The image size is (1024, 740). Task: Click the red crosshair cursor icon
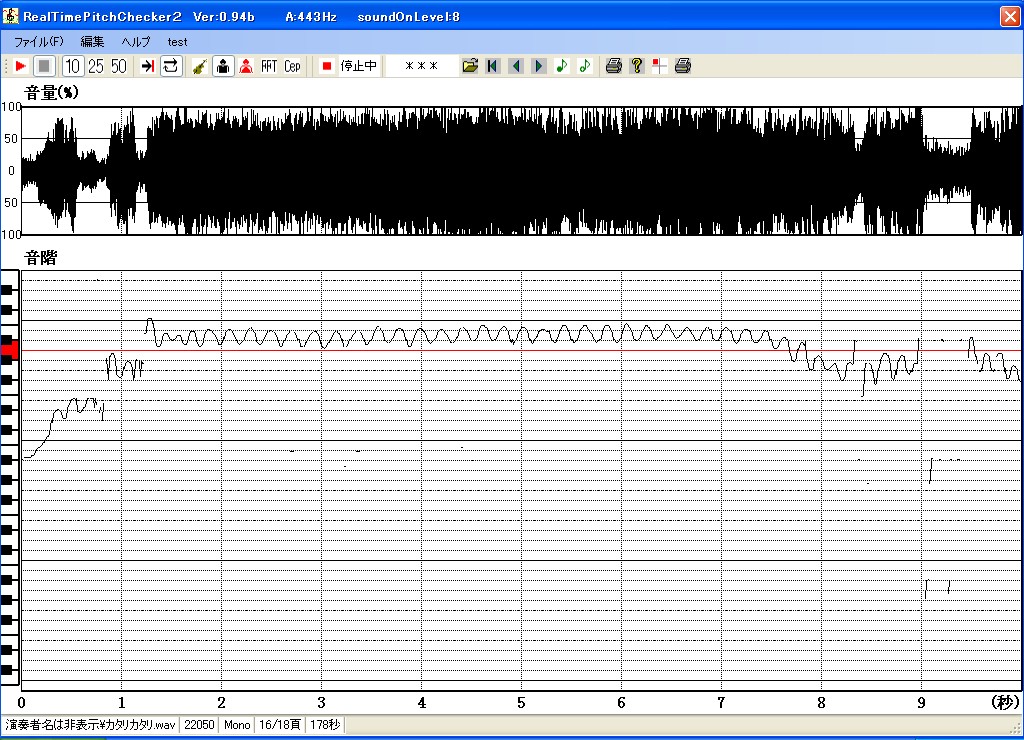[660, 66]
